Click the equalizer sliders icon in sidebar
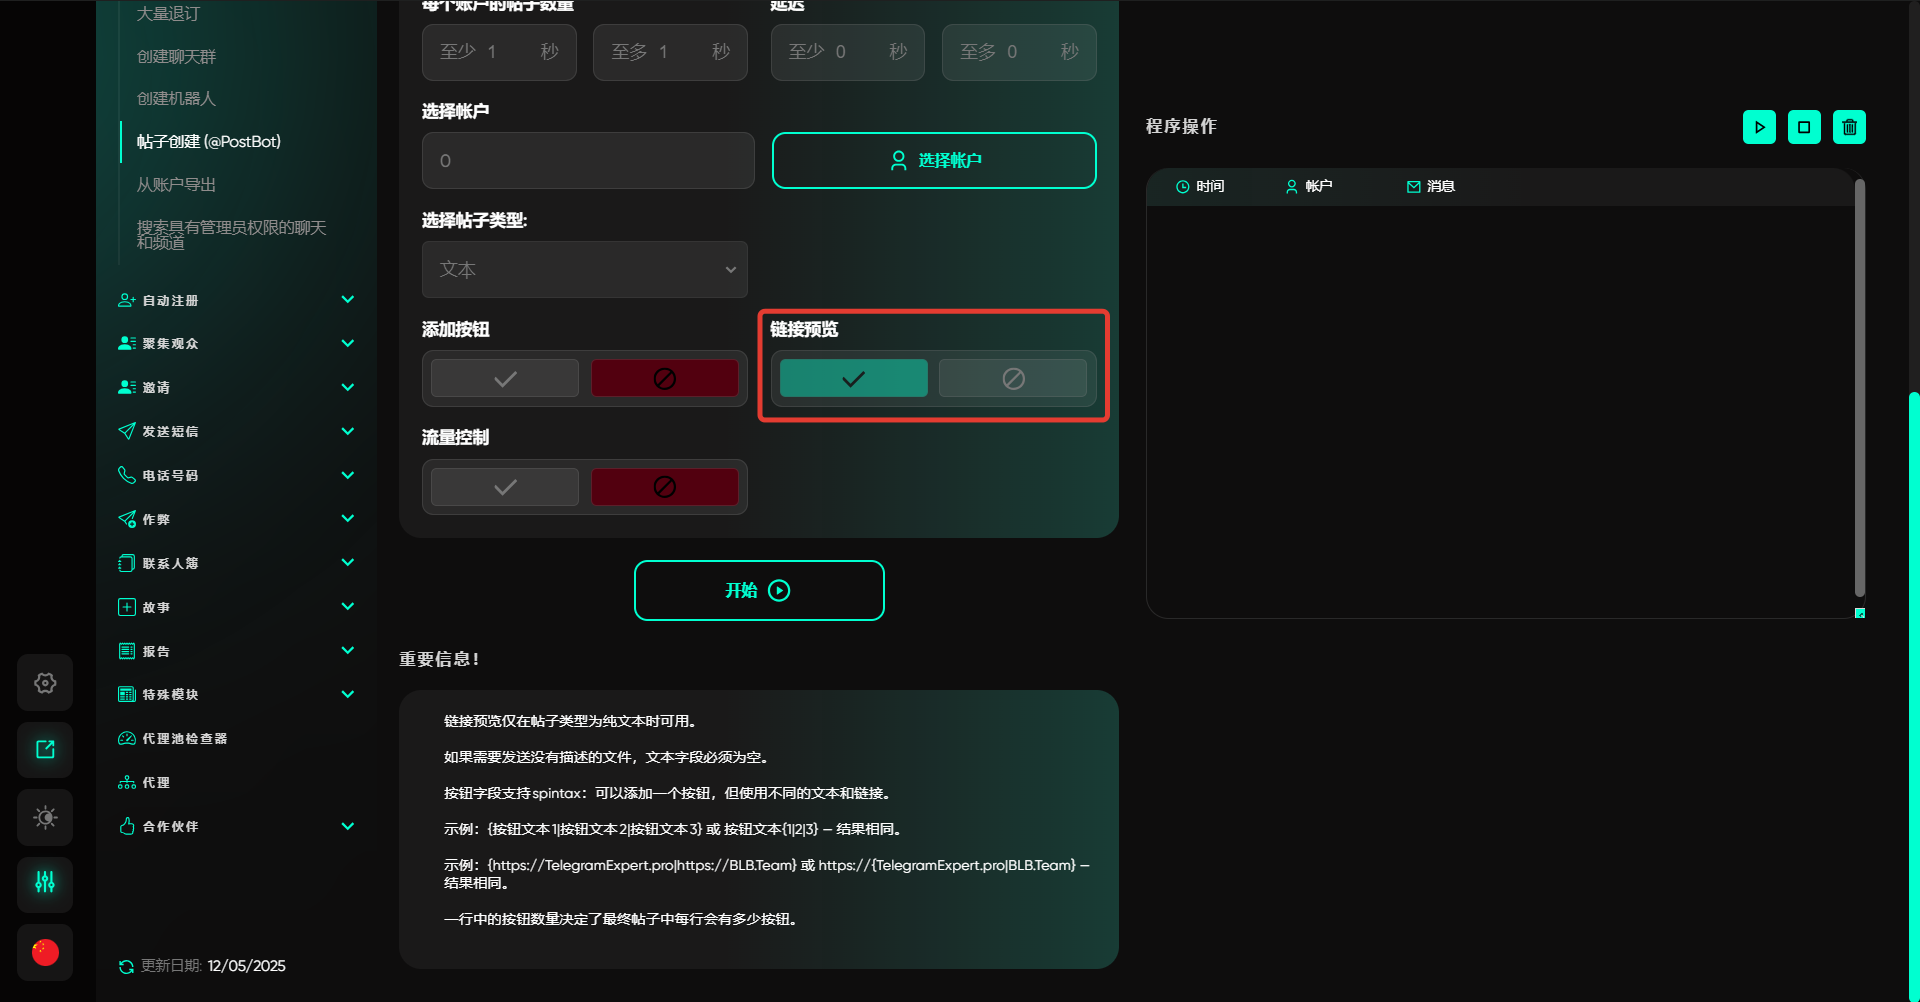Image resolution: width=1920 pixels, height=1002 pixels. [45, 883]
